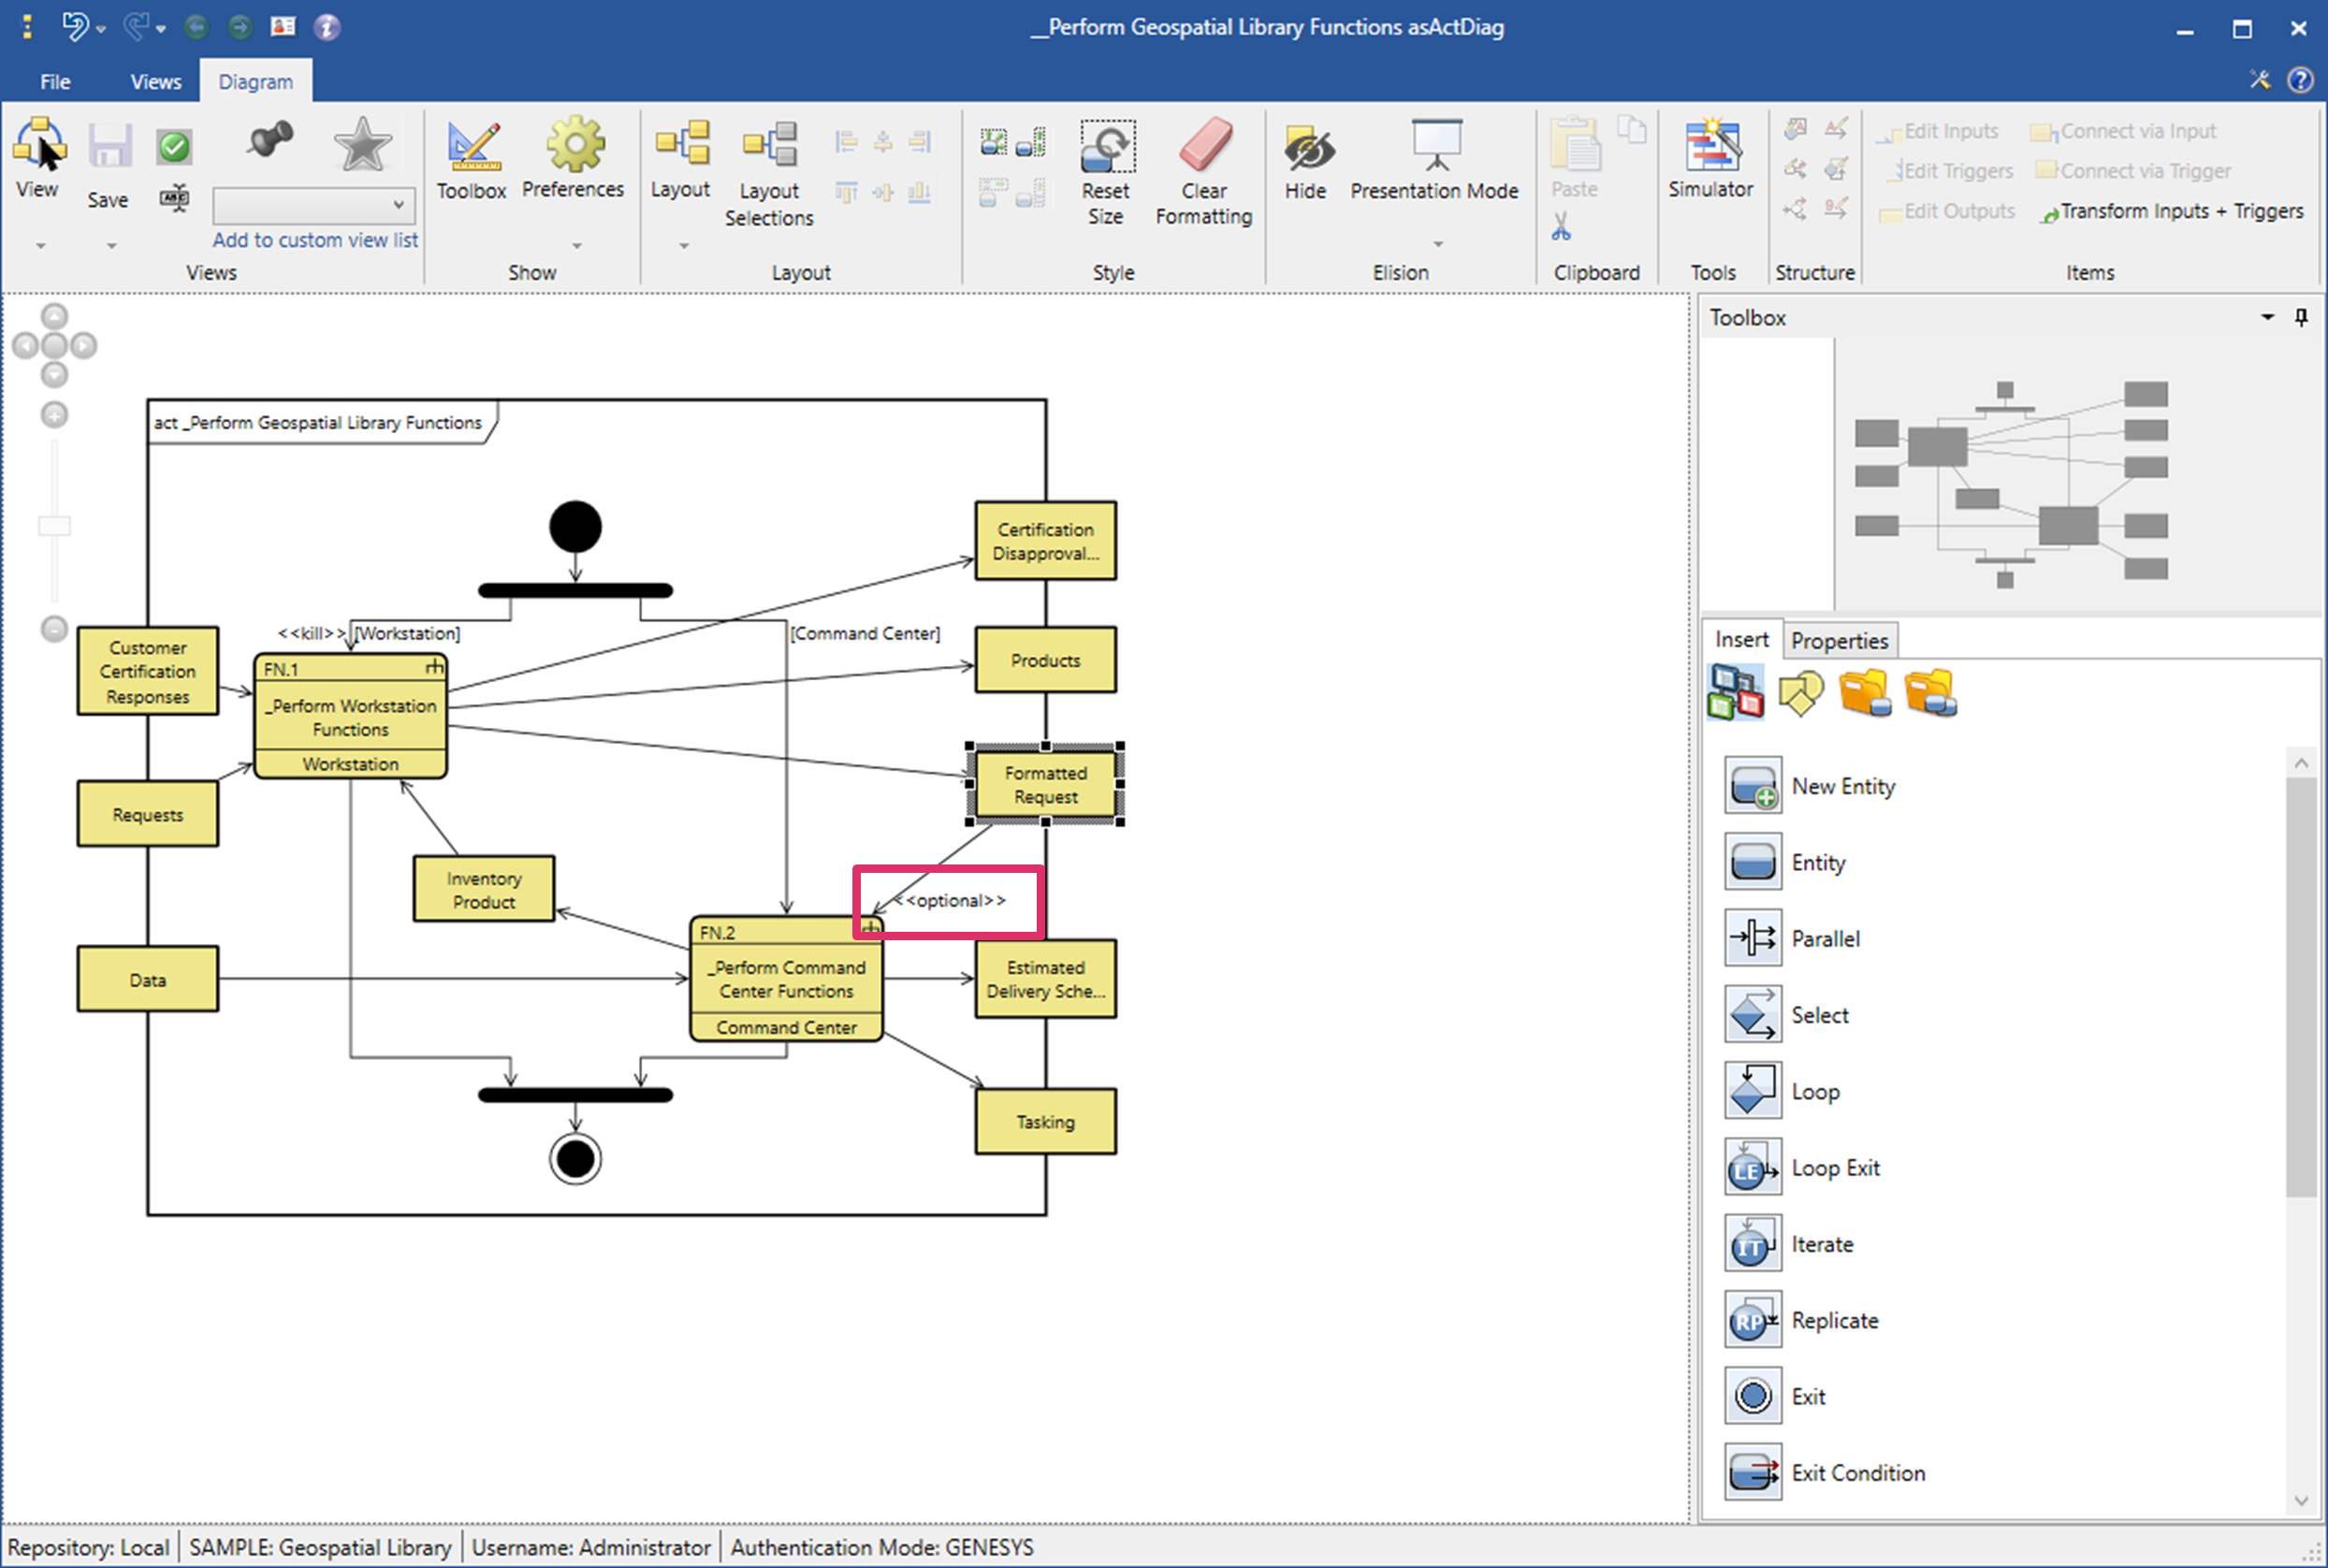
Task: Select the Replicate construct icon
Action: click(1752, 1320)
